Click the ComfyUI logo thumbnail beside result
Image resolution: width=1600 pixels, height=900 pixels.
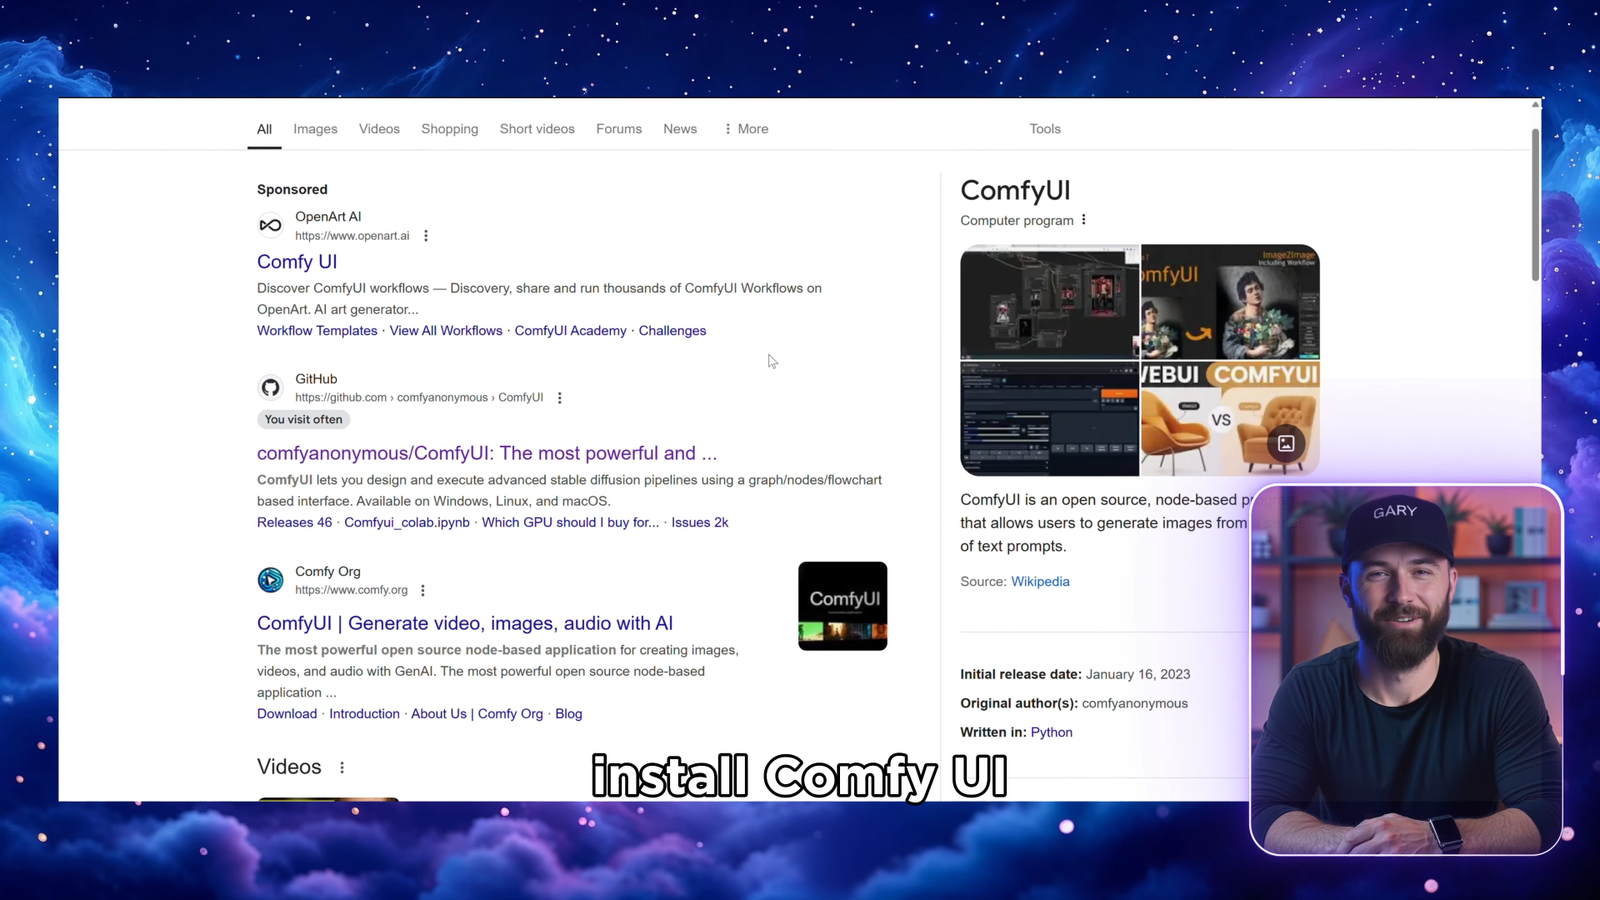click(842, 606)
